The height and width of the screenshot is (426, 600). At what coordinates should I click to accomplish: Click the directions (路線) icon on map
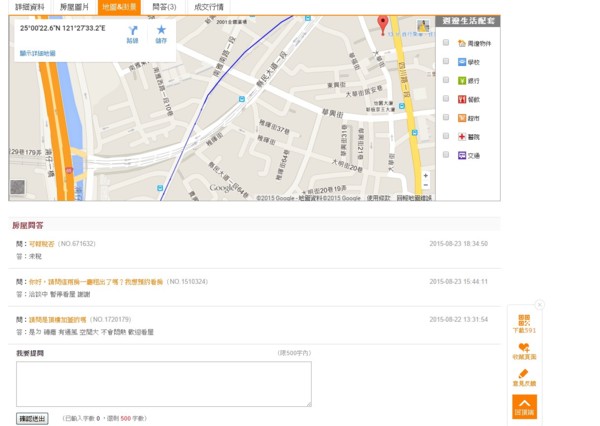point(132,31)
